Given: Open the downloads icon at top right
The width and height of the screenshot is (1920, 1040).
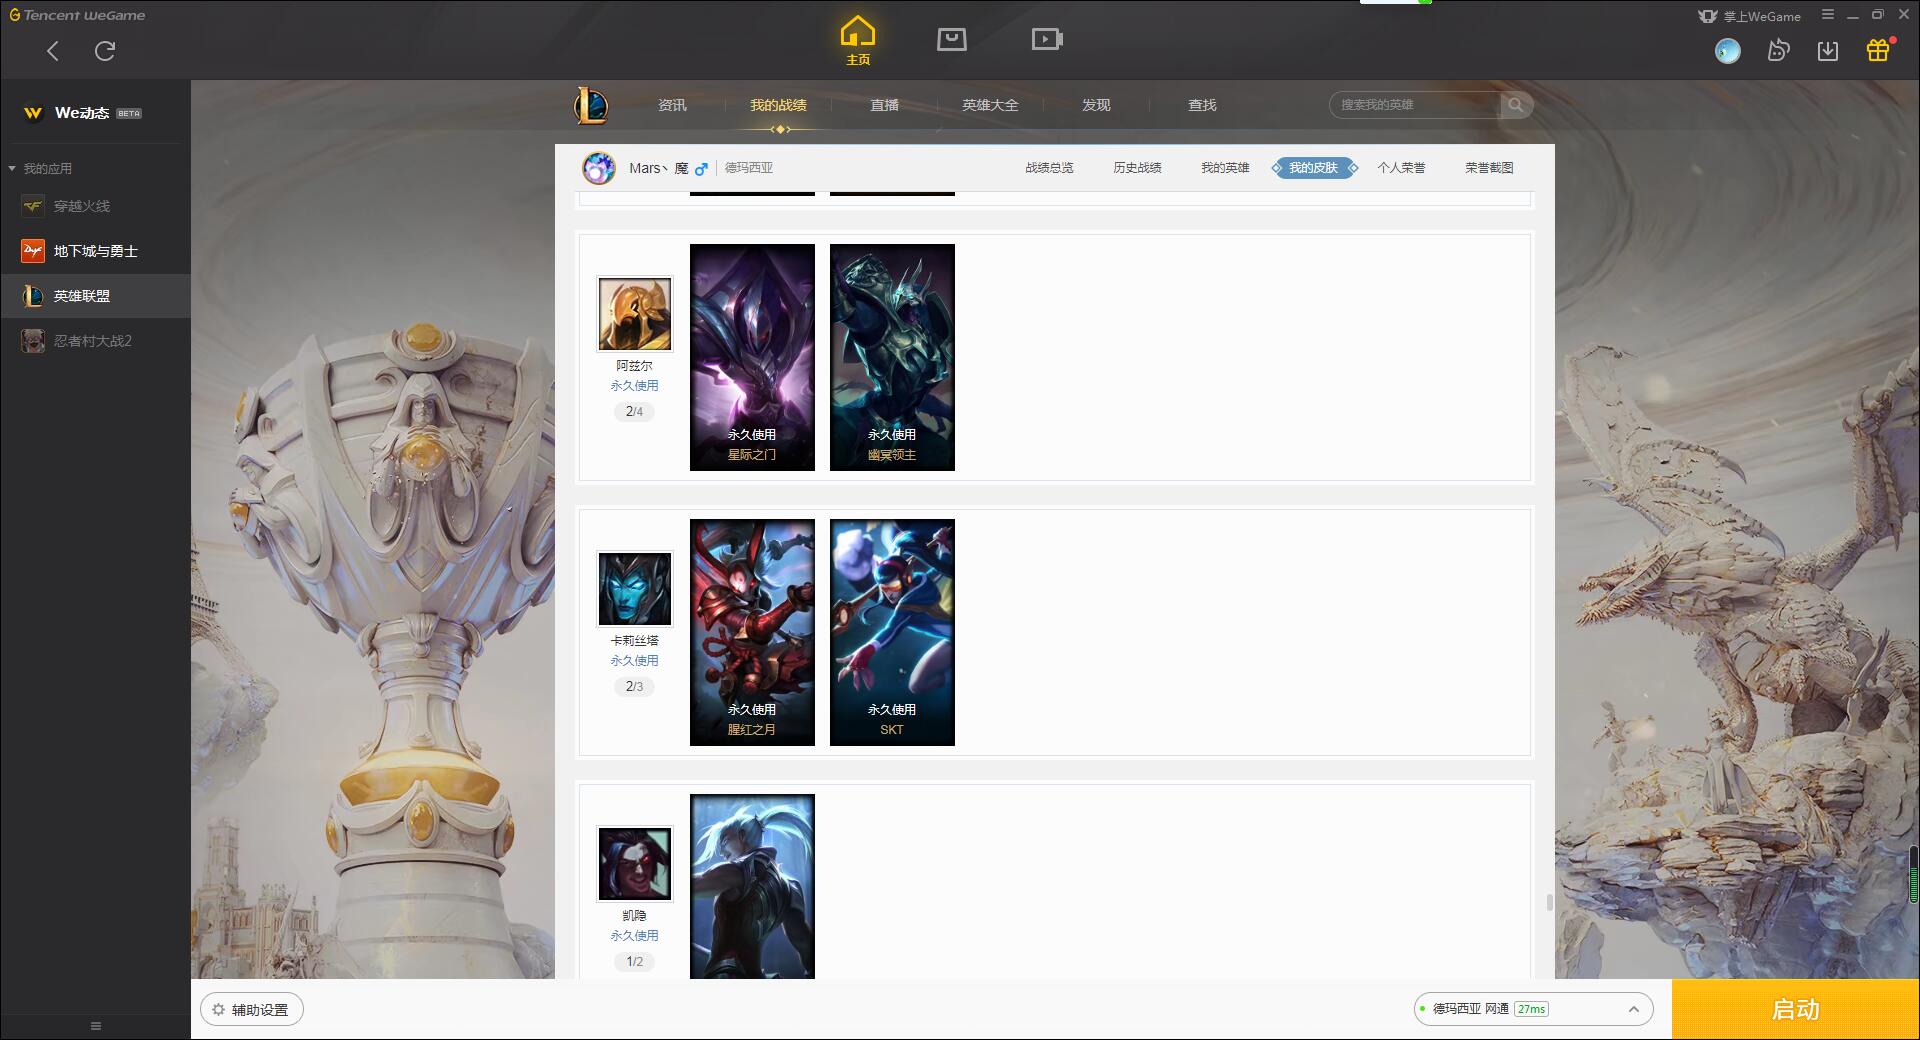Looking at the screenshot, I should [1828, 50].
